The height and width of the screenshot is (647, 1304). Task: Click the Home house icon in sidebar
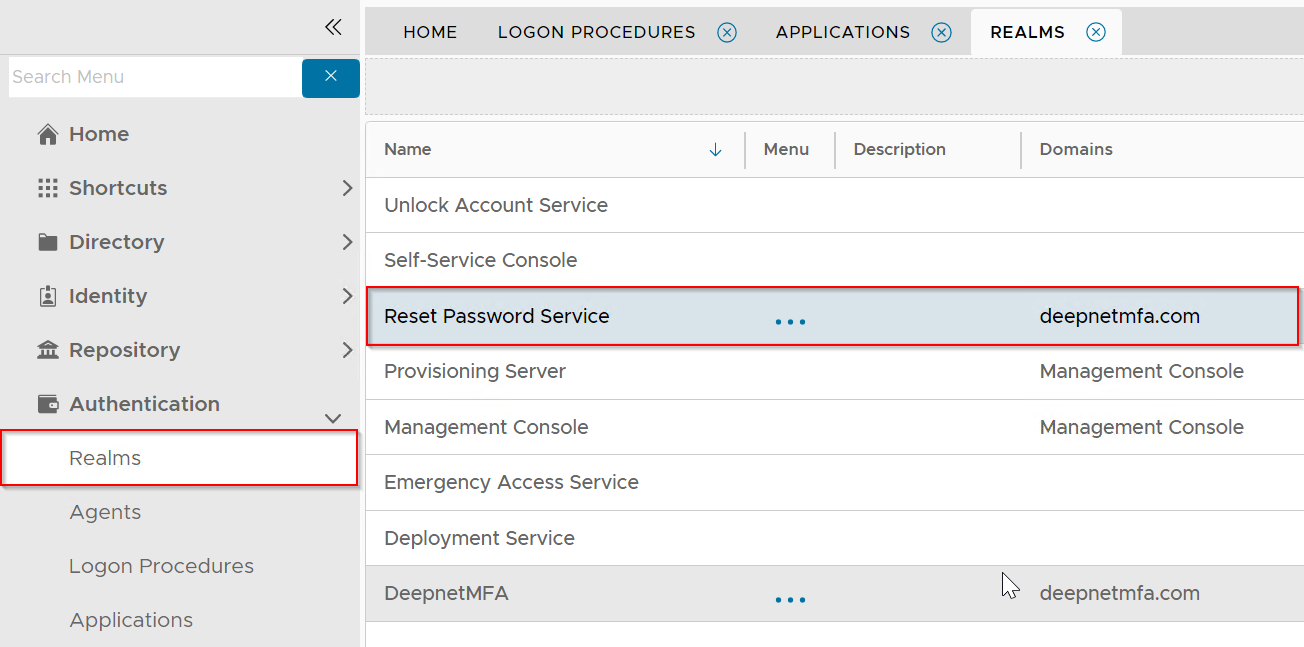(x=47, y=134)
